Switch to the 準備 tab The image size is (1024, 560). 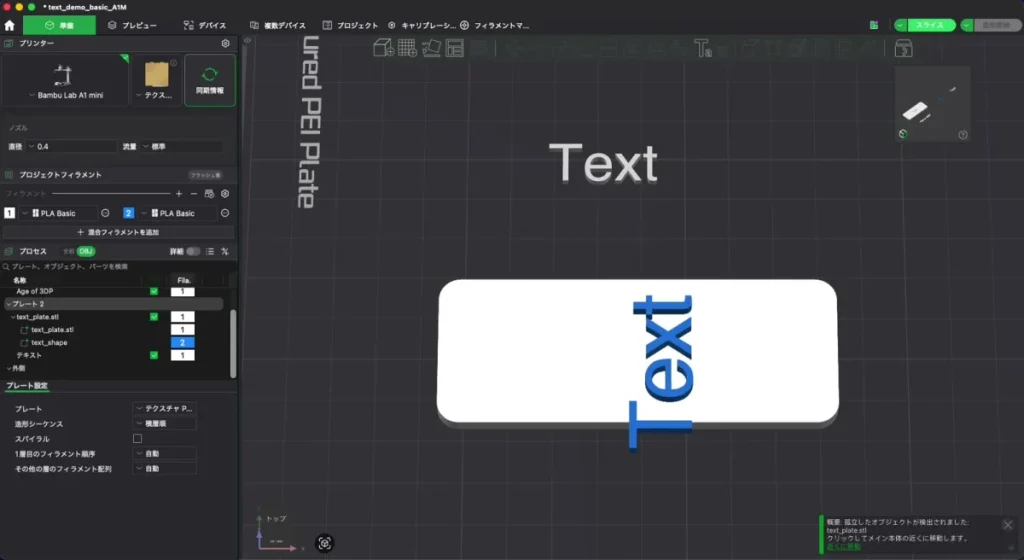59,25
